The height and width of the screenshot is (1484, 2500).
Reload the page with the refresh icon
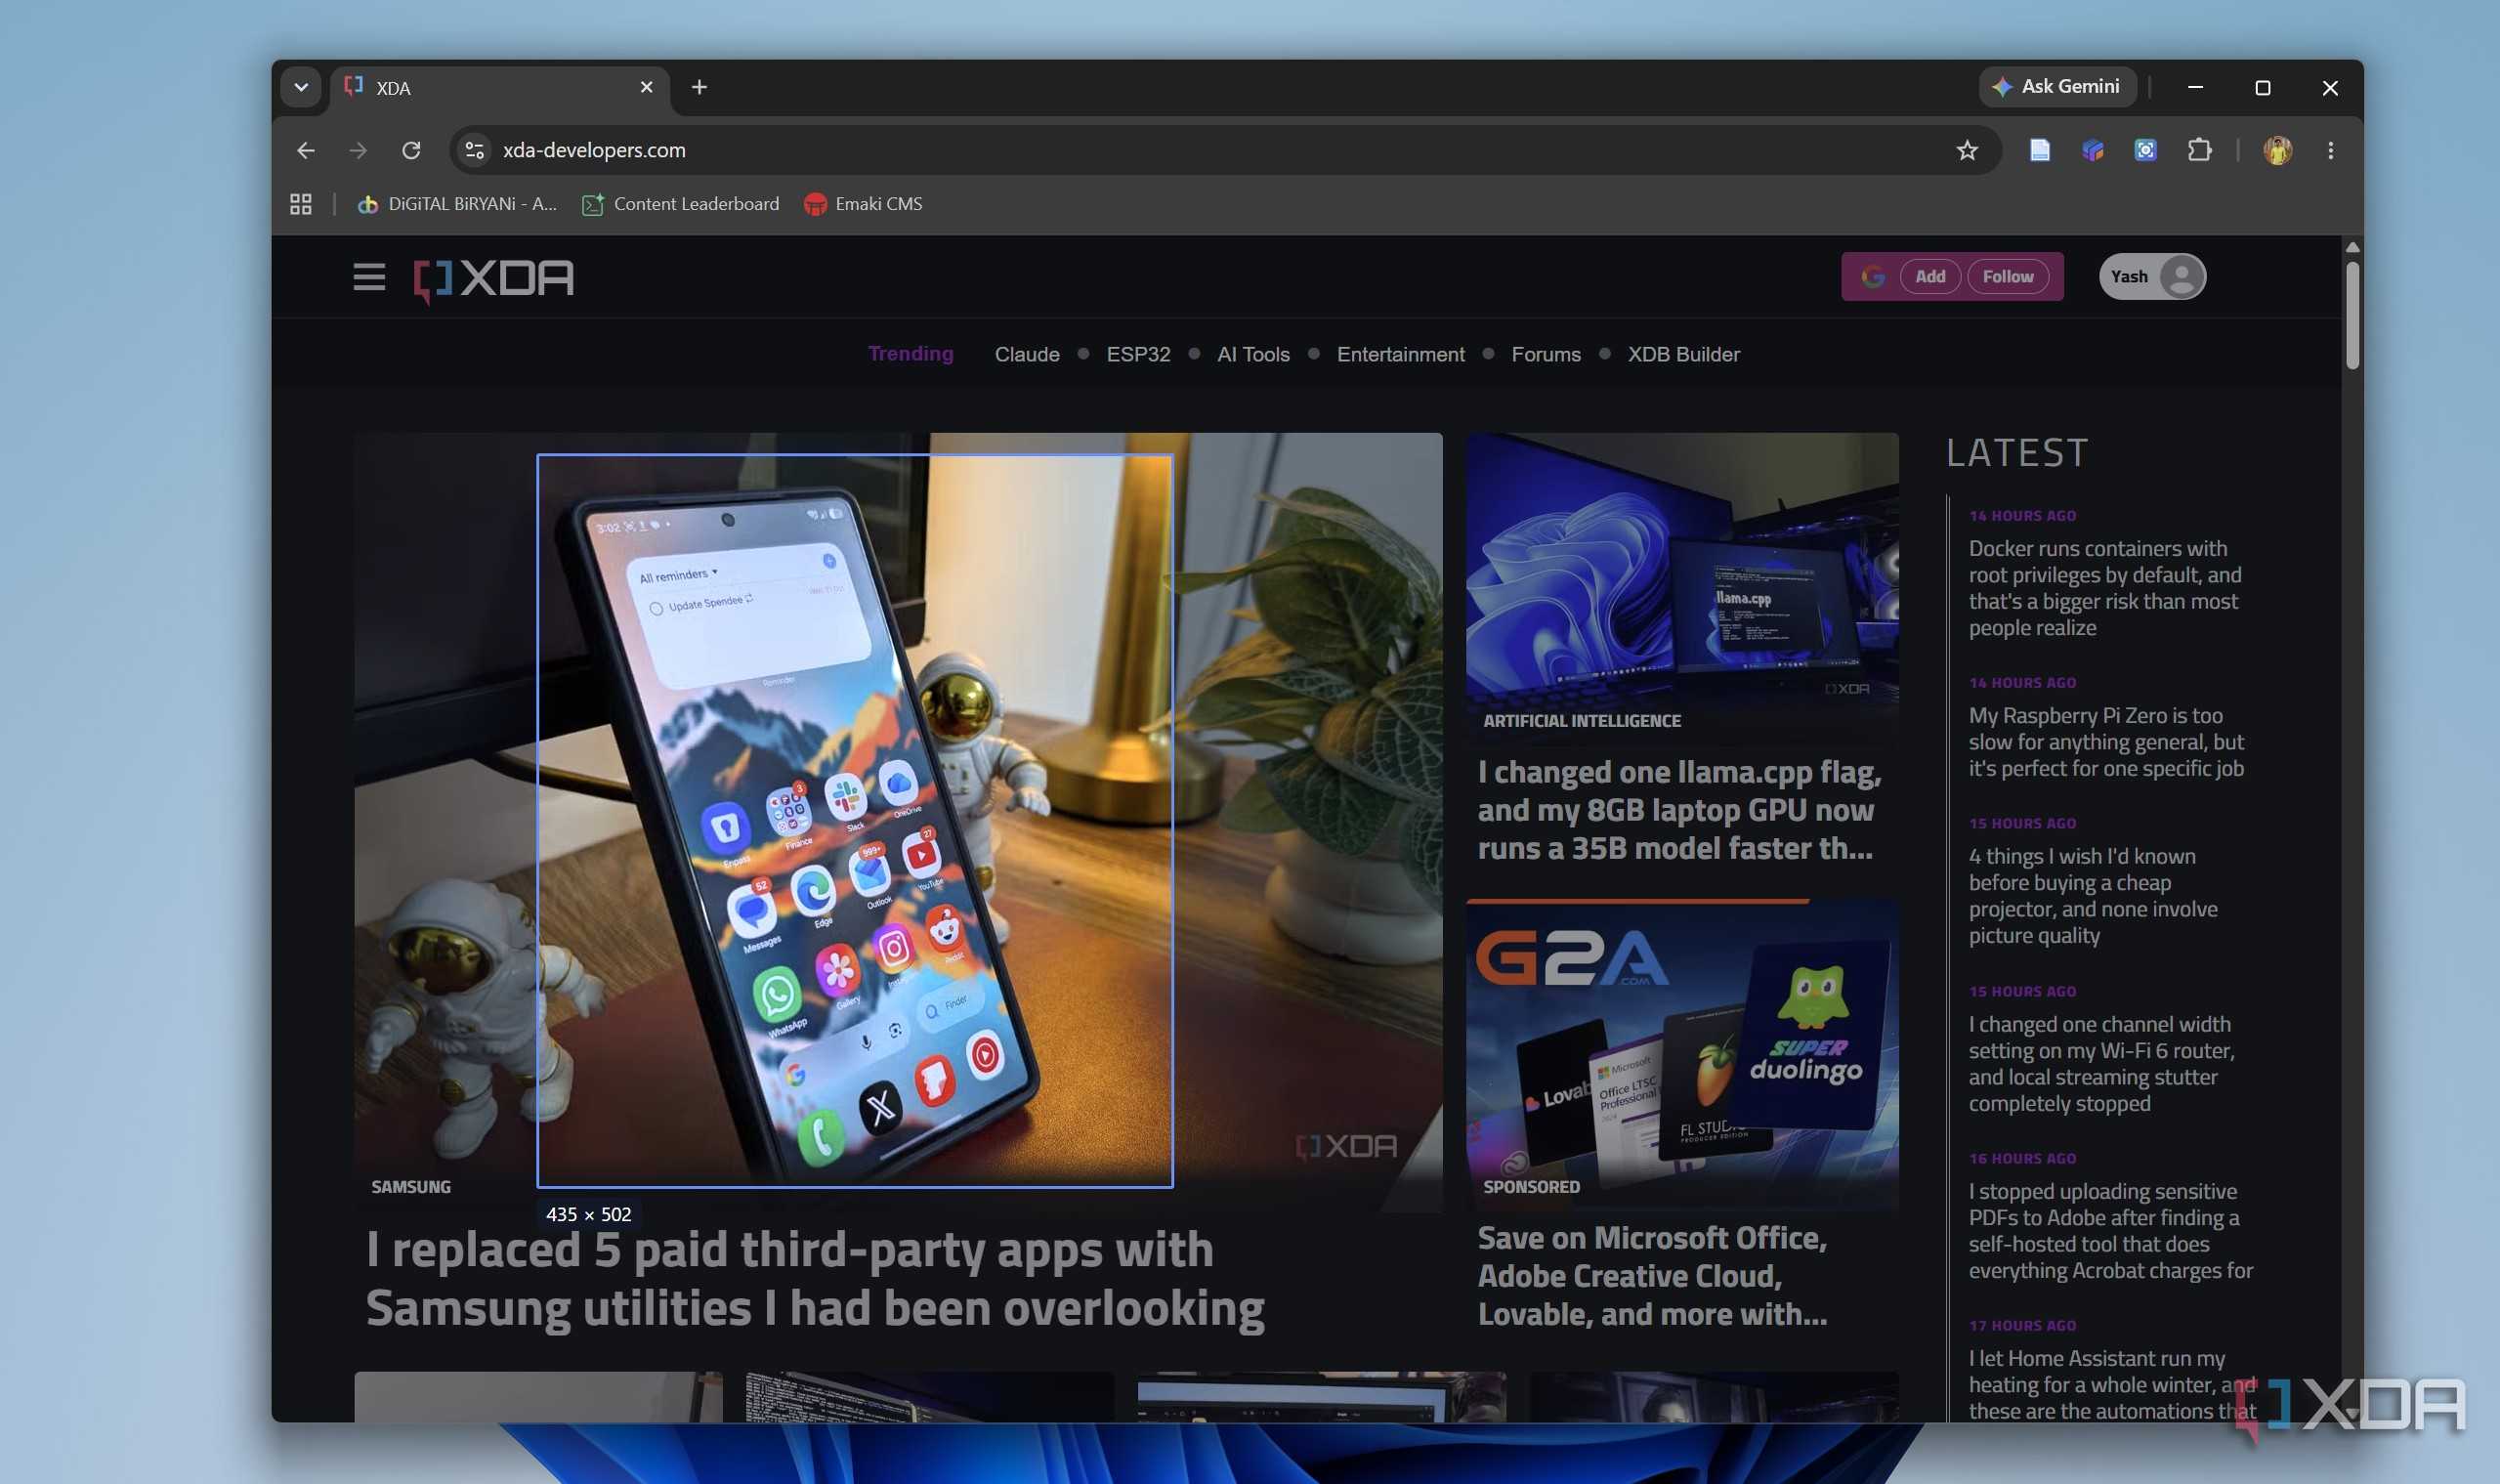coord(411,150)
